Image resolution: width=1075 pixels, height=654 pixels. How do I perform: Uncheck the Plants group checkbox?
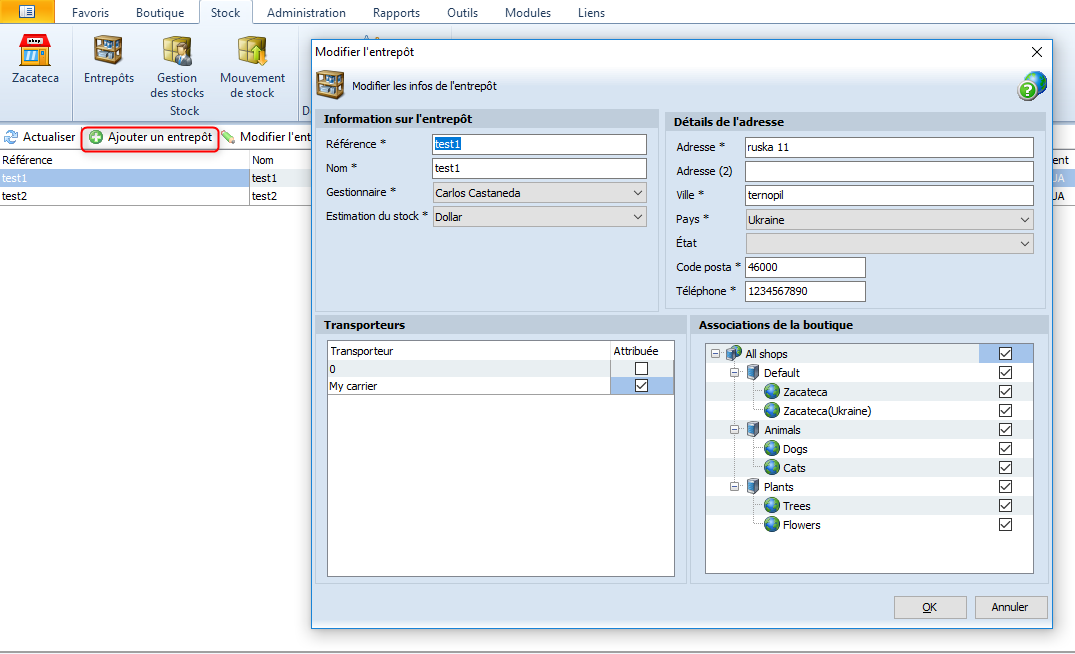click(1005, 487)
